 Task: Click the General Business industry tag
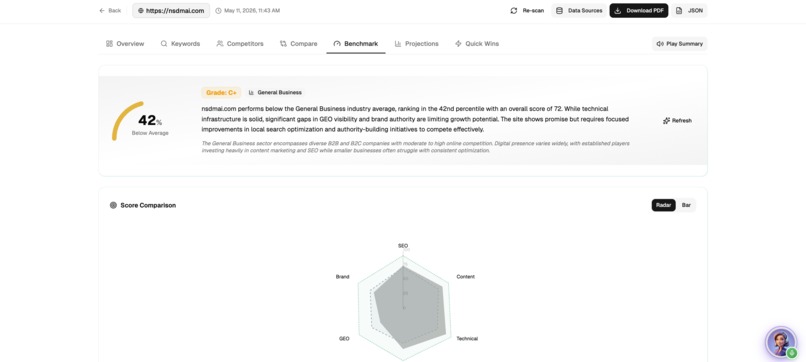pos(275,93)
